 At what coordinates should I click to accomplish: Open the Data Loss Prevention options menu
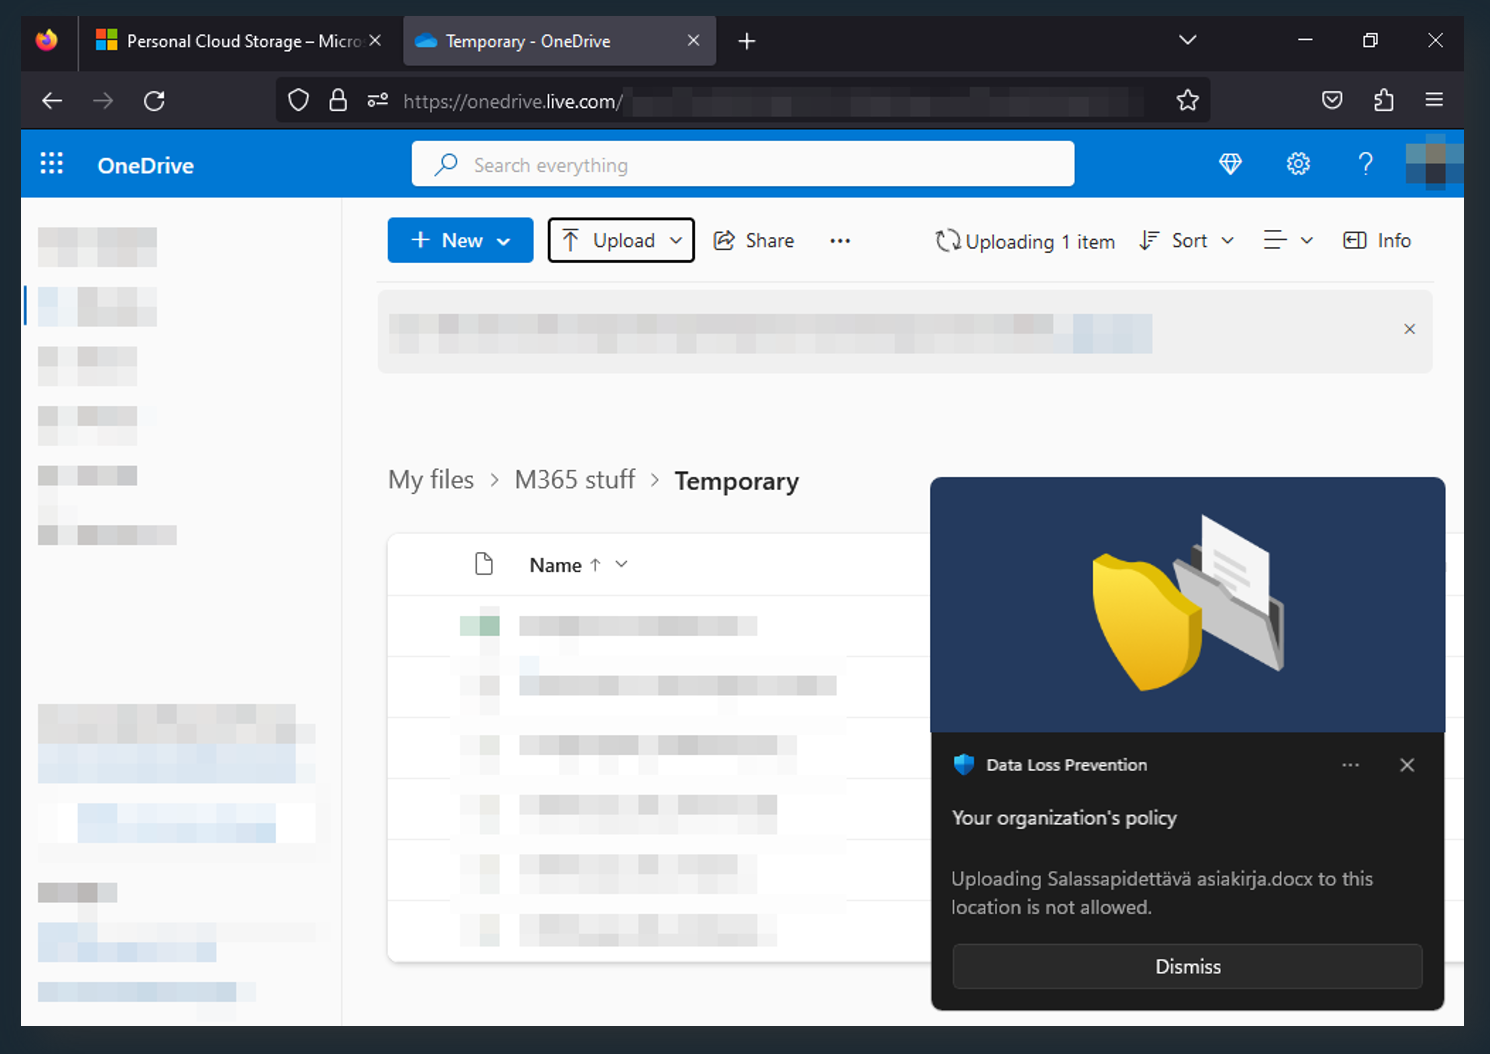coord(1350,764)
